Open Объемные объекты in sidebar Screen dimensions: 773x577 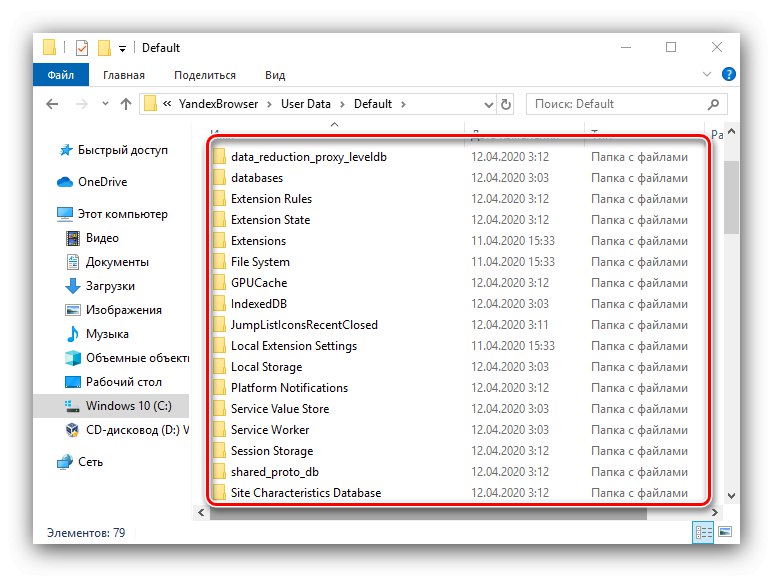click(127, 358)
